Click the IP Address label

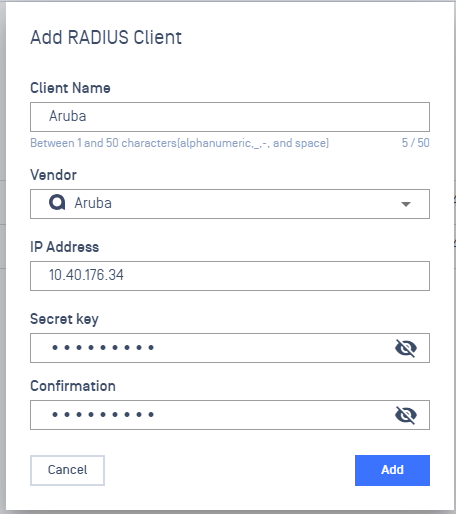[65, 247]
